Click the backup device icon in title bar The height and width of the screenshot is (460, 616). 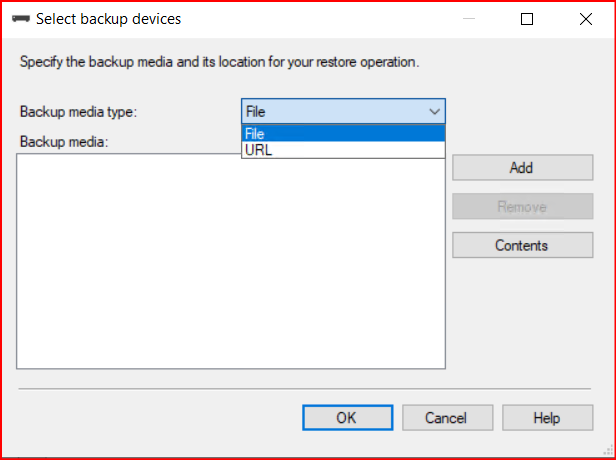click(21, 19)
